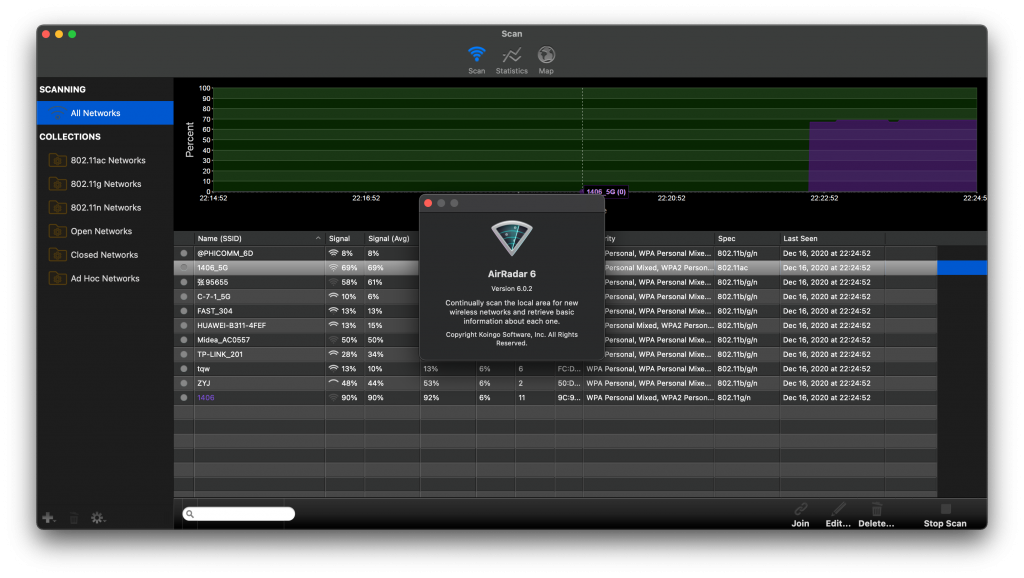Select the ZYJ network name
Viewport: 1024px width, 578px height.
tap(204, 383)
